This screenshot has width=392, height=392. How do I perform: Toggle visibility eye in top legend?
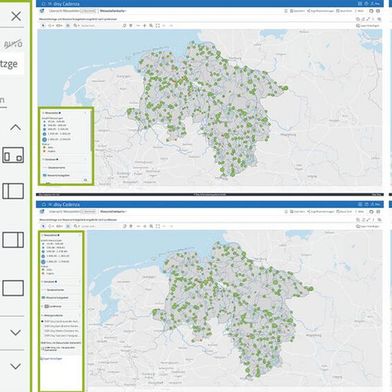point(86,180)
